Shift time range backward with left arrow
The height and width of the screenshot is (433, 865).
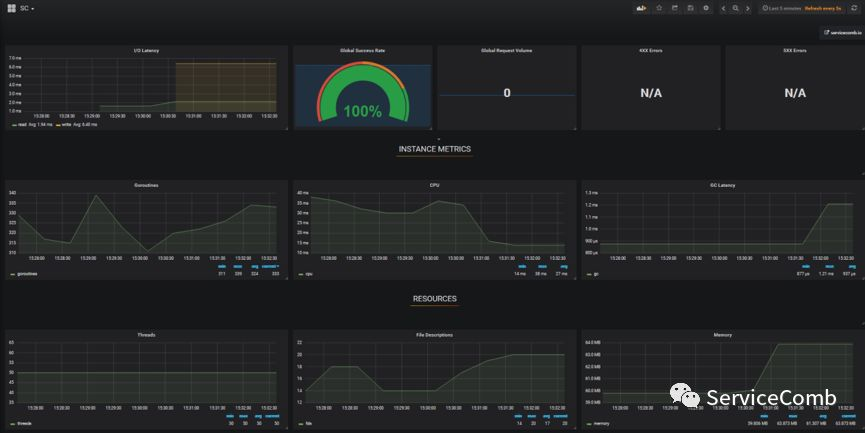[x=723, y=8]
